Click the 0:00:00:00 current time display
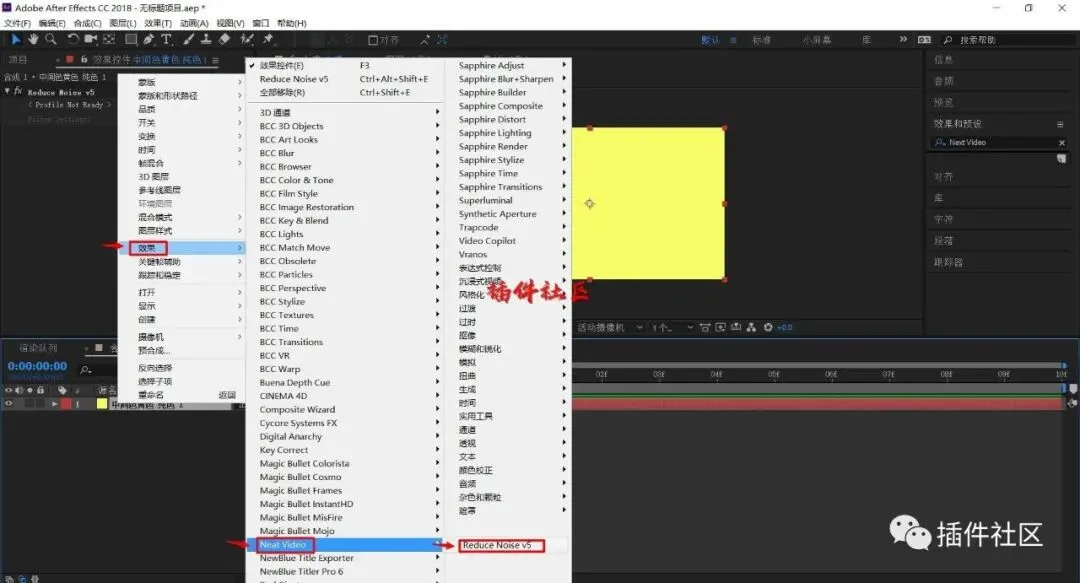 tap(37, 367)
